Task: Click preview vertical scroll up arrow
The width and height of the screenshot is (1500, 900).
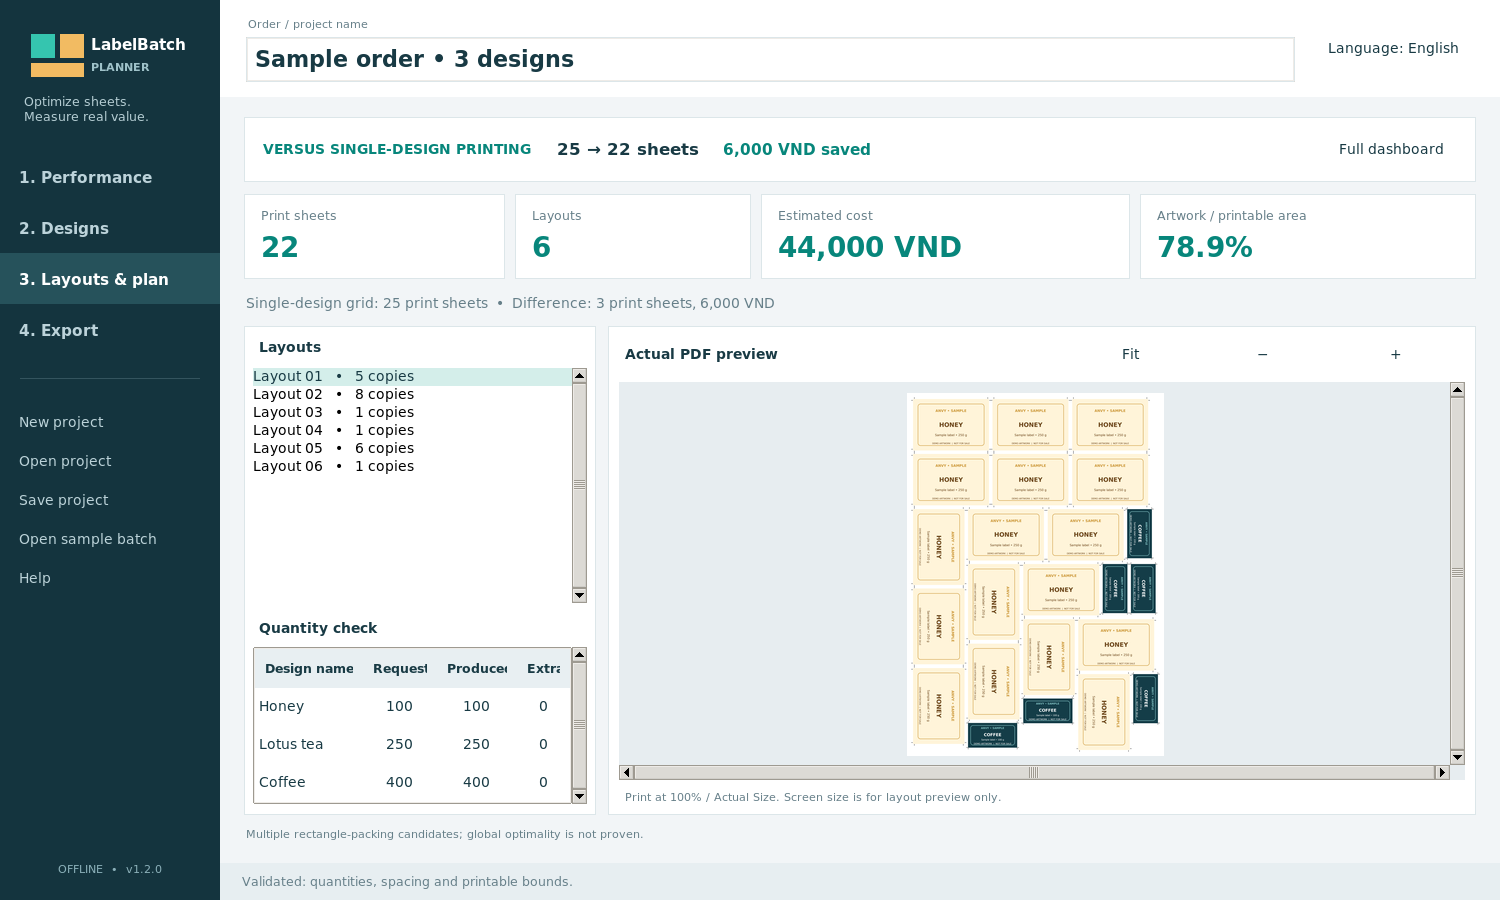Action: (x=1457, y=390)
